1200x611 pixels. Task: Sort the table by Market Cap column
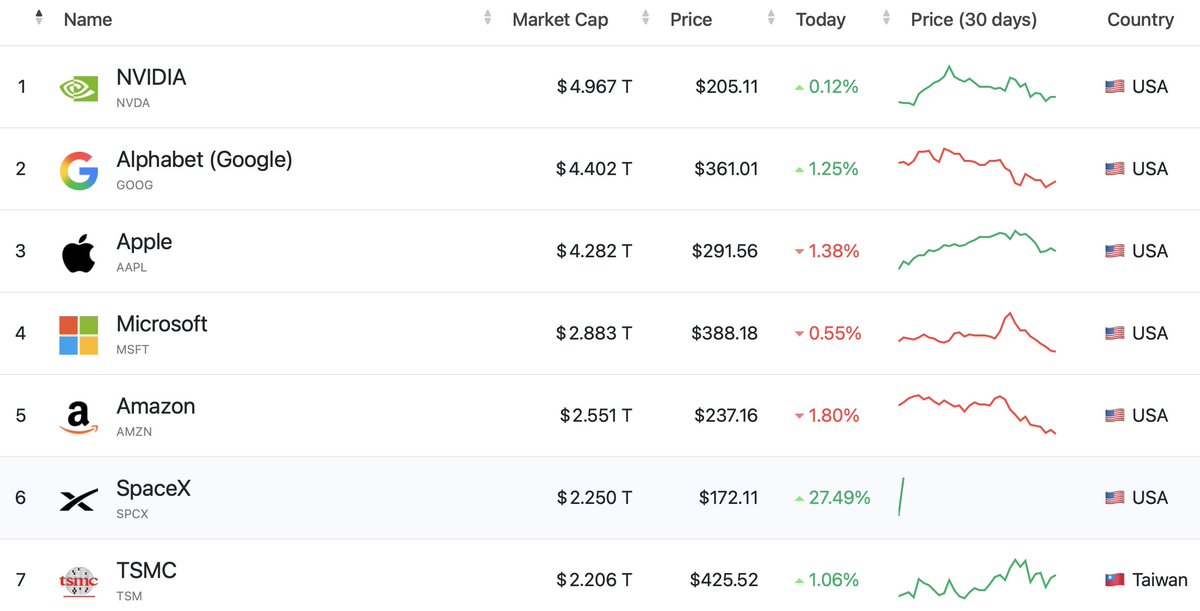point(559,19)
